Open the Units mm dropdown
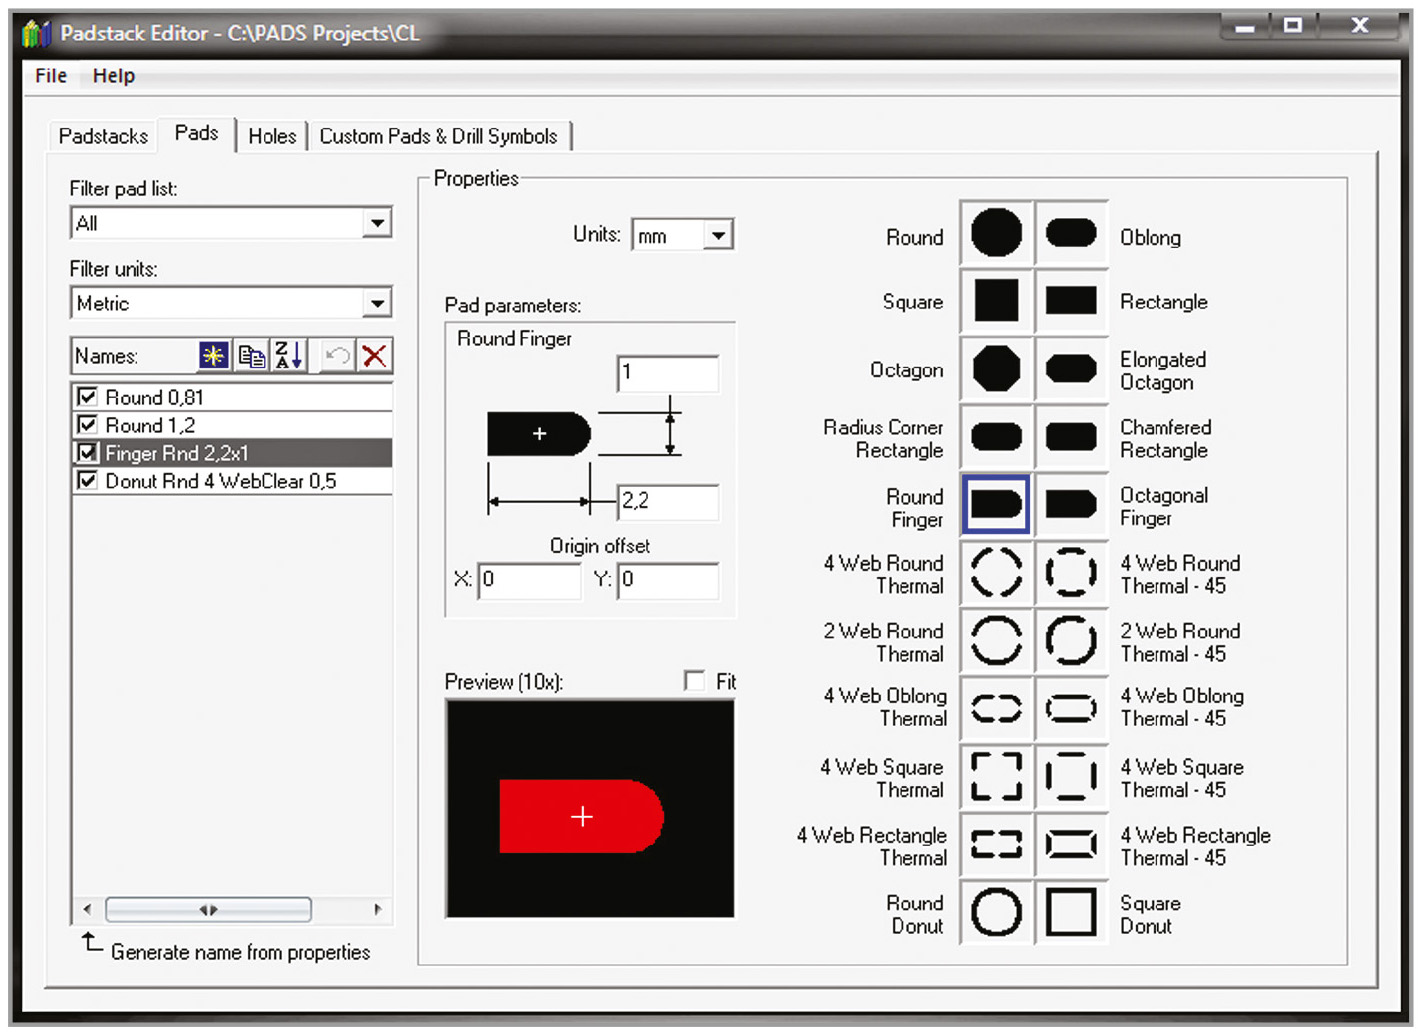The image size is (1418, 1032). [x=718, y=236]
